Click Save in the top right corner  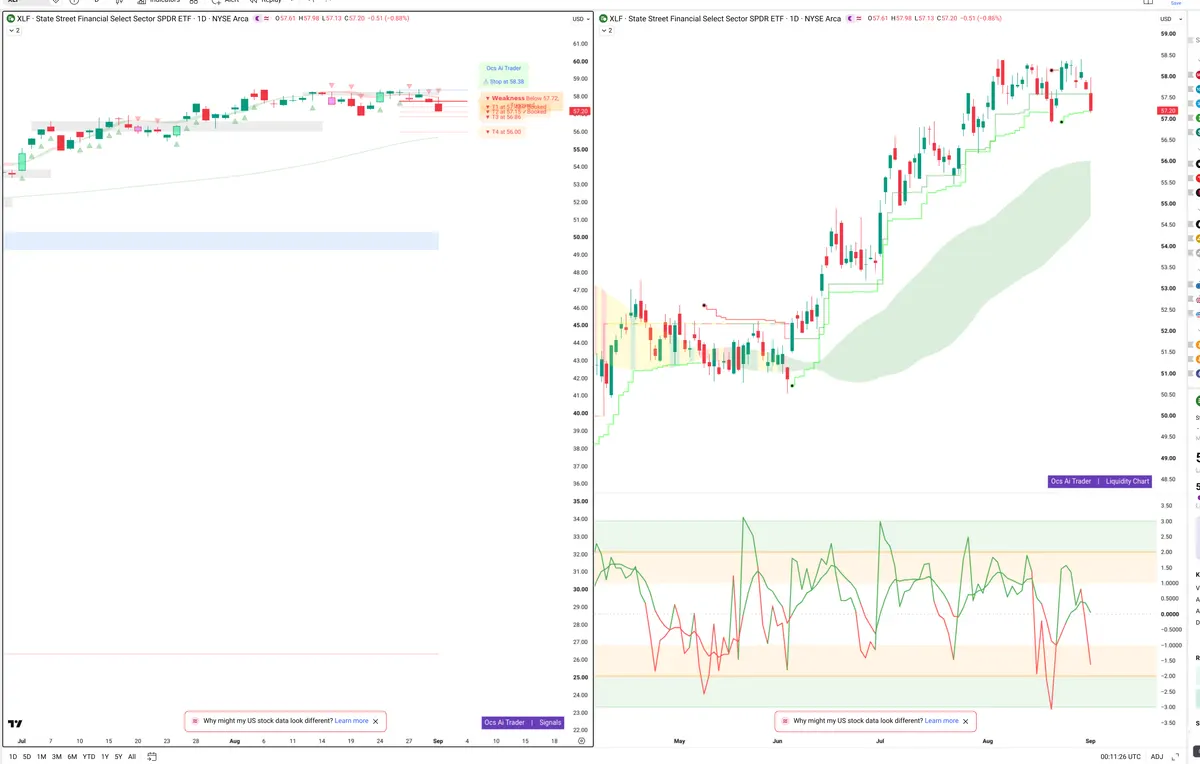(1176, 3)
